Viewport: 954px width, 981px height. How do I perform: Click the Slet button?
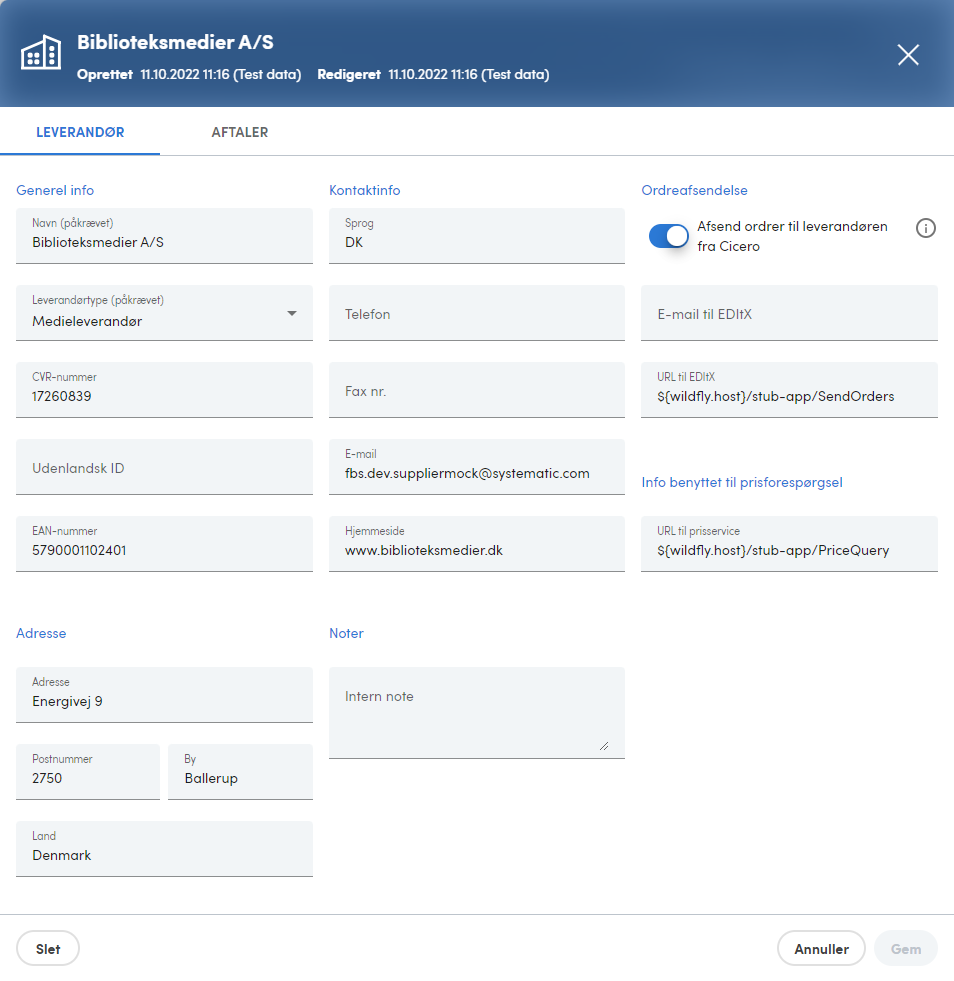click(48, 948)
